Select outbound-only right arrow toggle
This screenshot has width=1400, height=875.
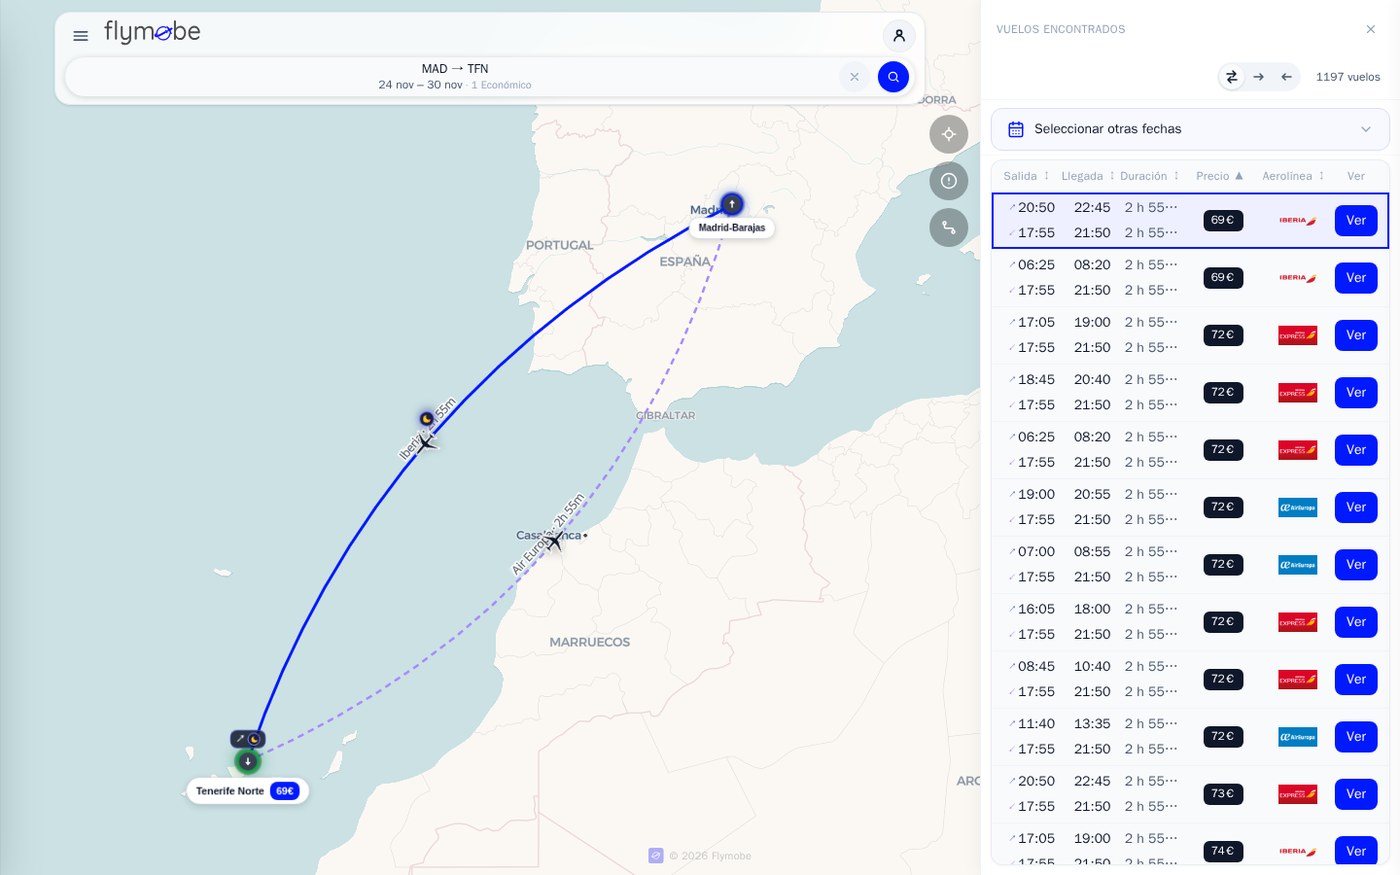pos(1259,77)
